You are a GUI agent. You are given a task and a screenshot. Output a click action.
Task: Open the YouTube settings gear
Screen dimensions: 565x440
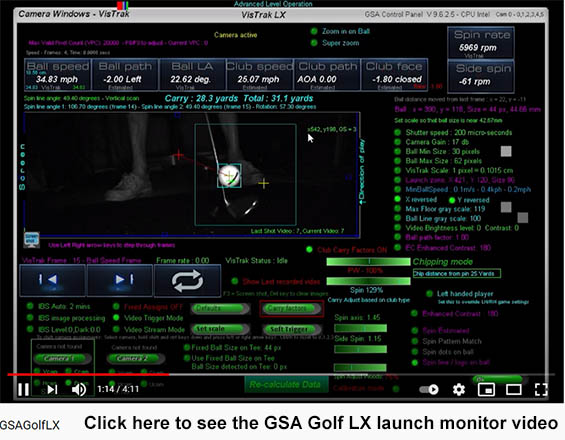click(x=459, y=390)
